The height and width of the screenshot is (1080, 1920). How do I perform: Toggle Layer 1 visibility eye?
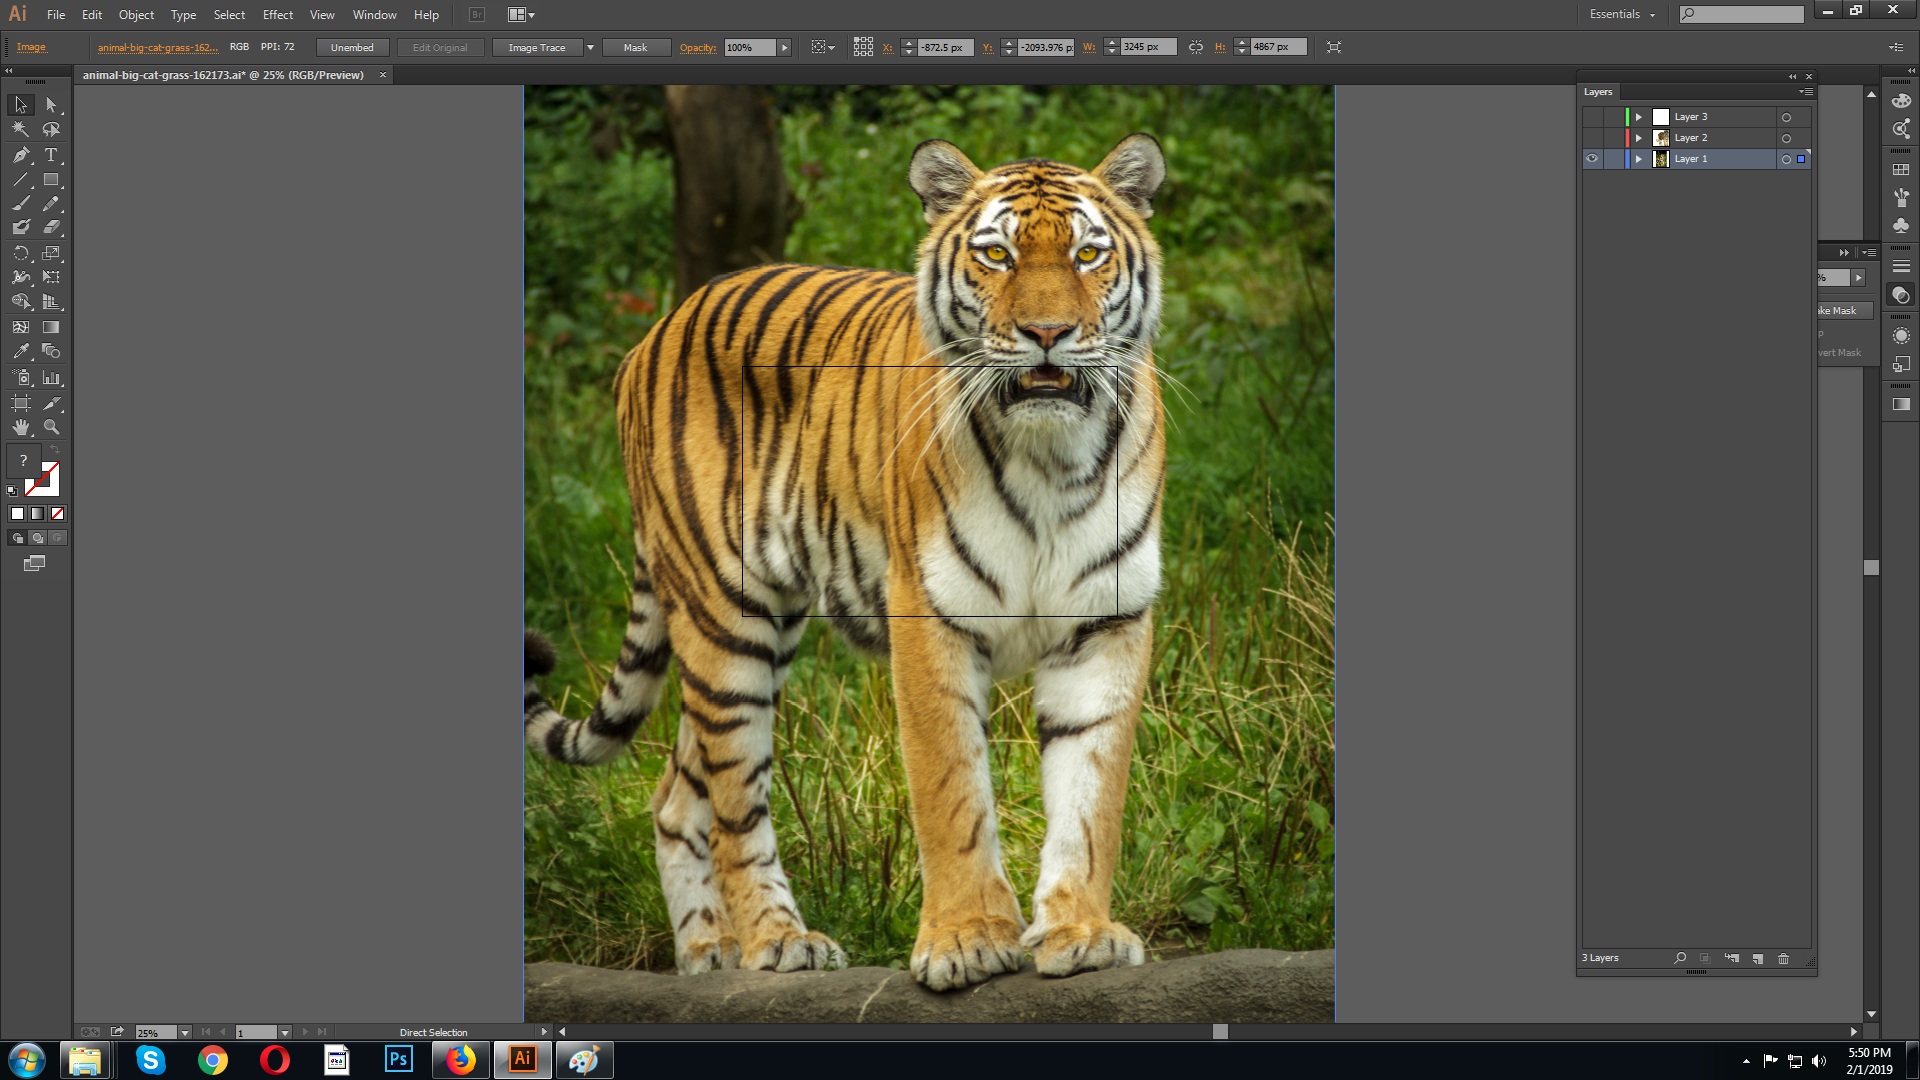1593,158
